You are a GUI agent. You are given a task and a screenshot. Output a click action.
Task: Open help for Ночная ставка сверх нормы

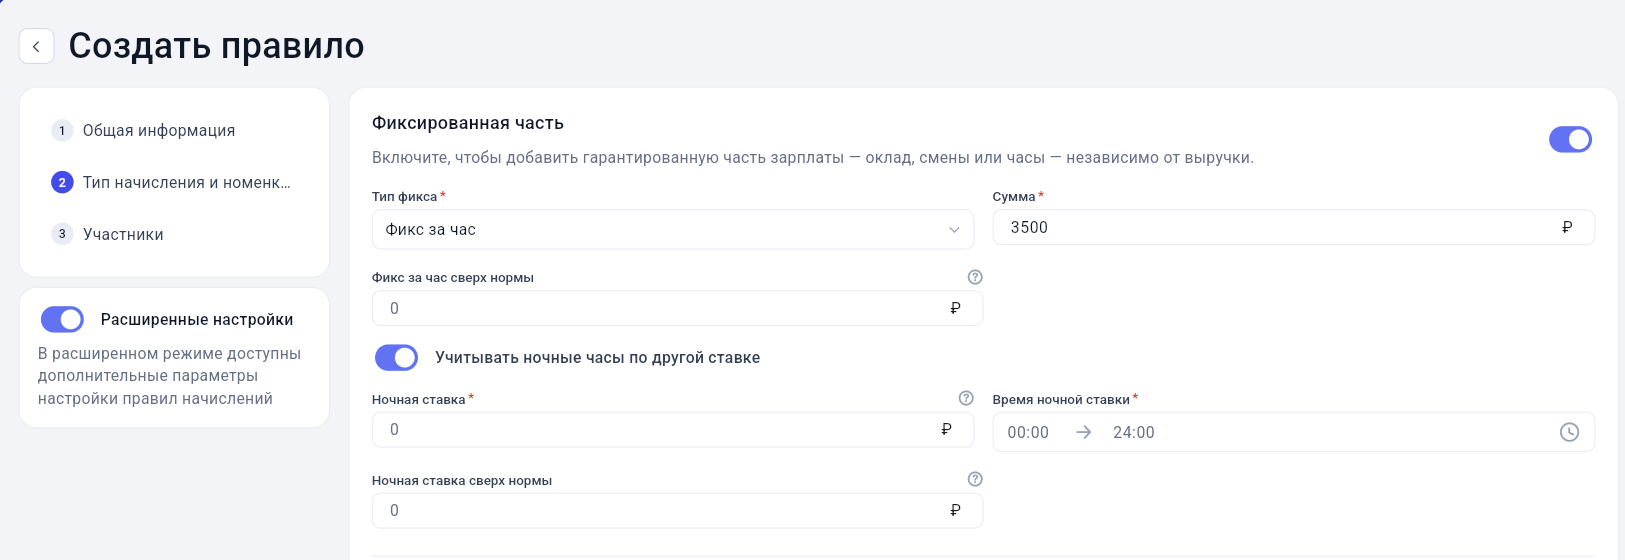point(975,479)
